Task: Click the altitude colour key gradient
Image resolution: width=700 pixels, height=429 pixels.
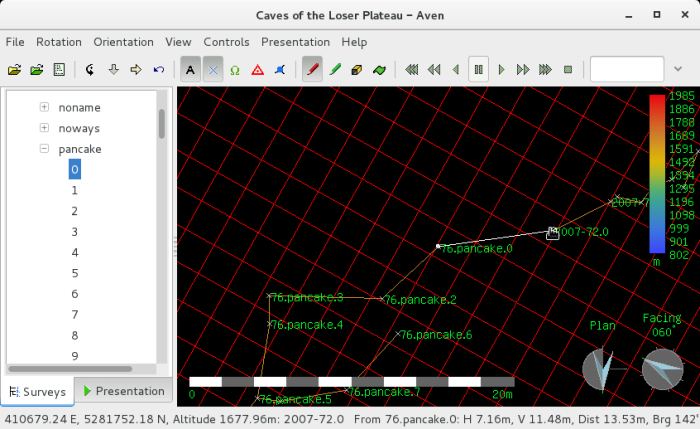Action: point(657,174)
